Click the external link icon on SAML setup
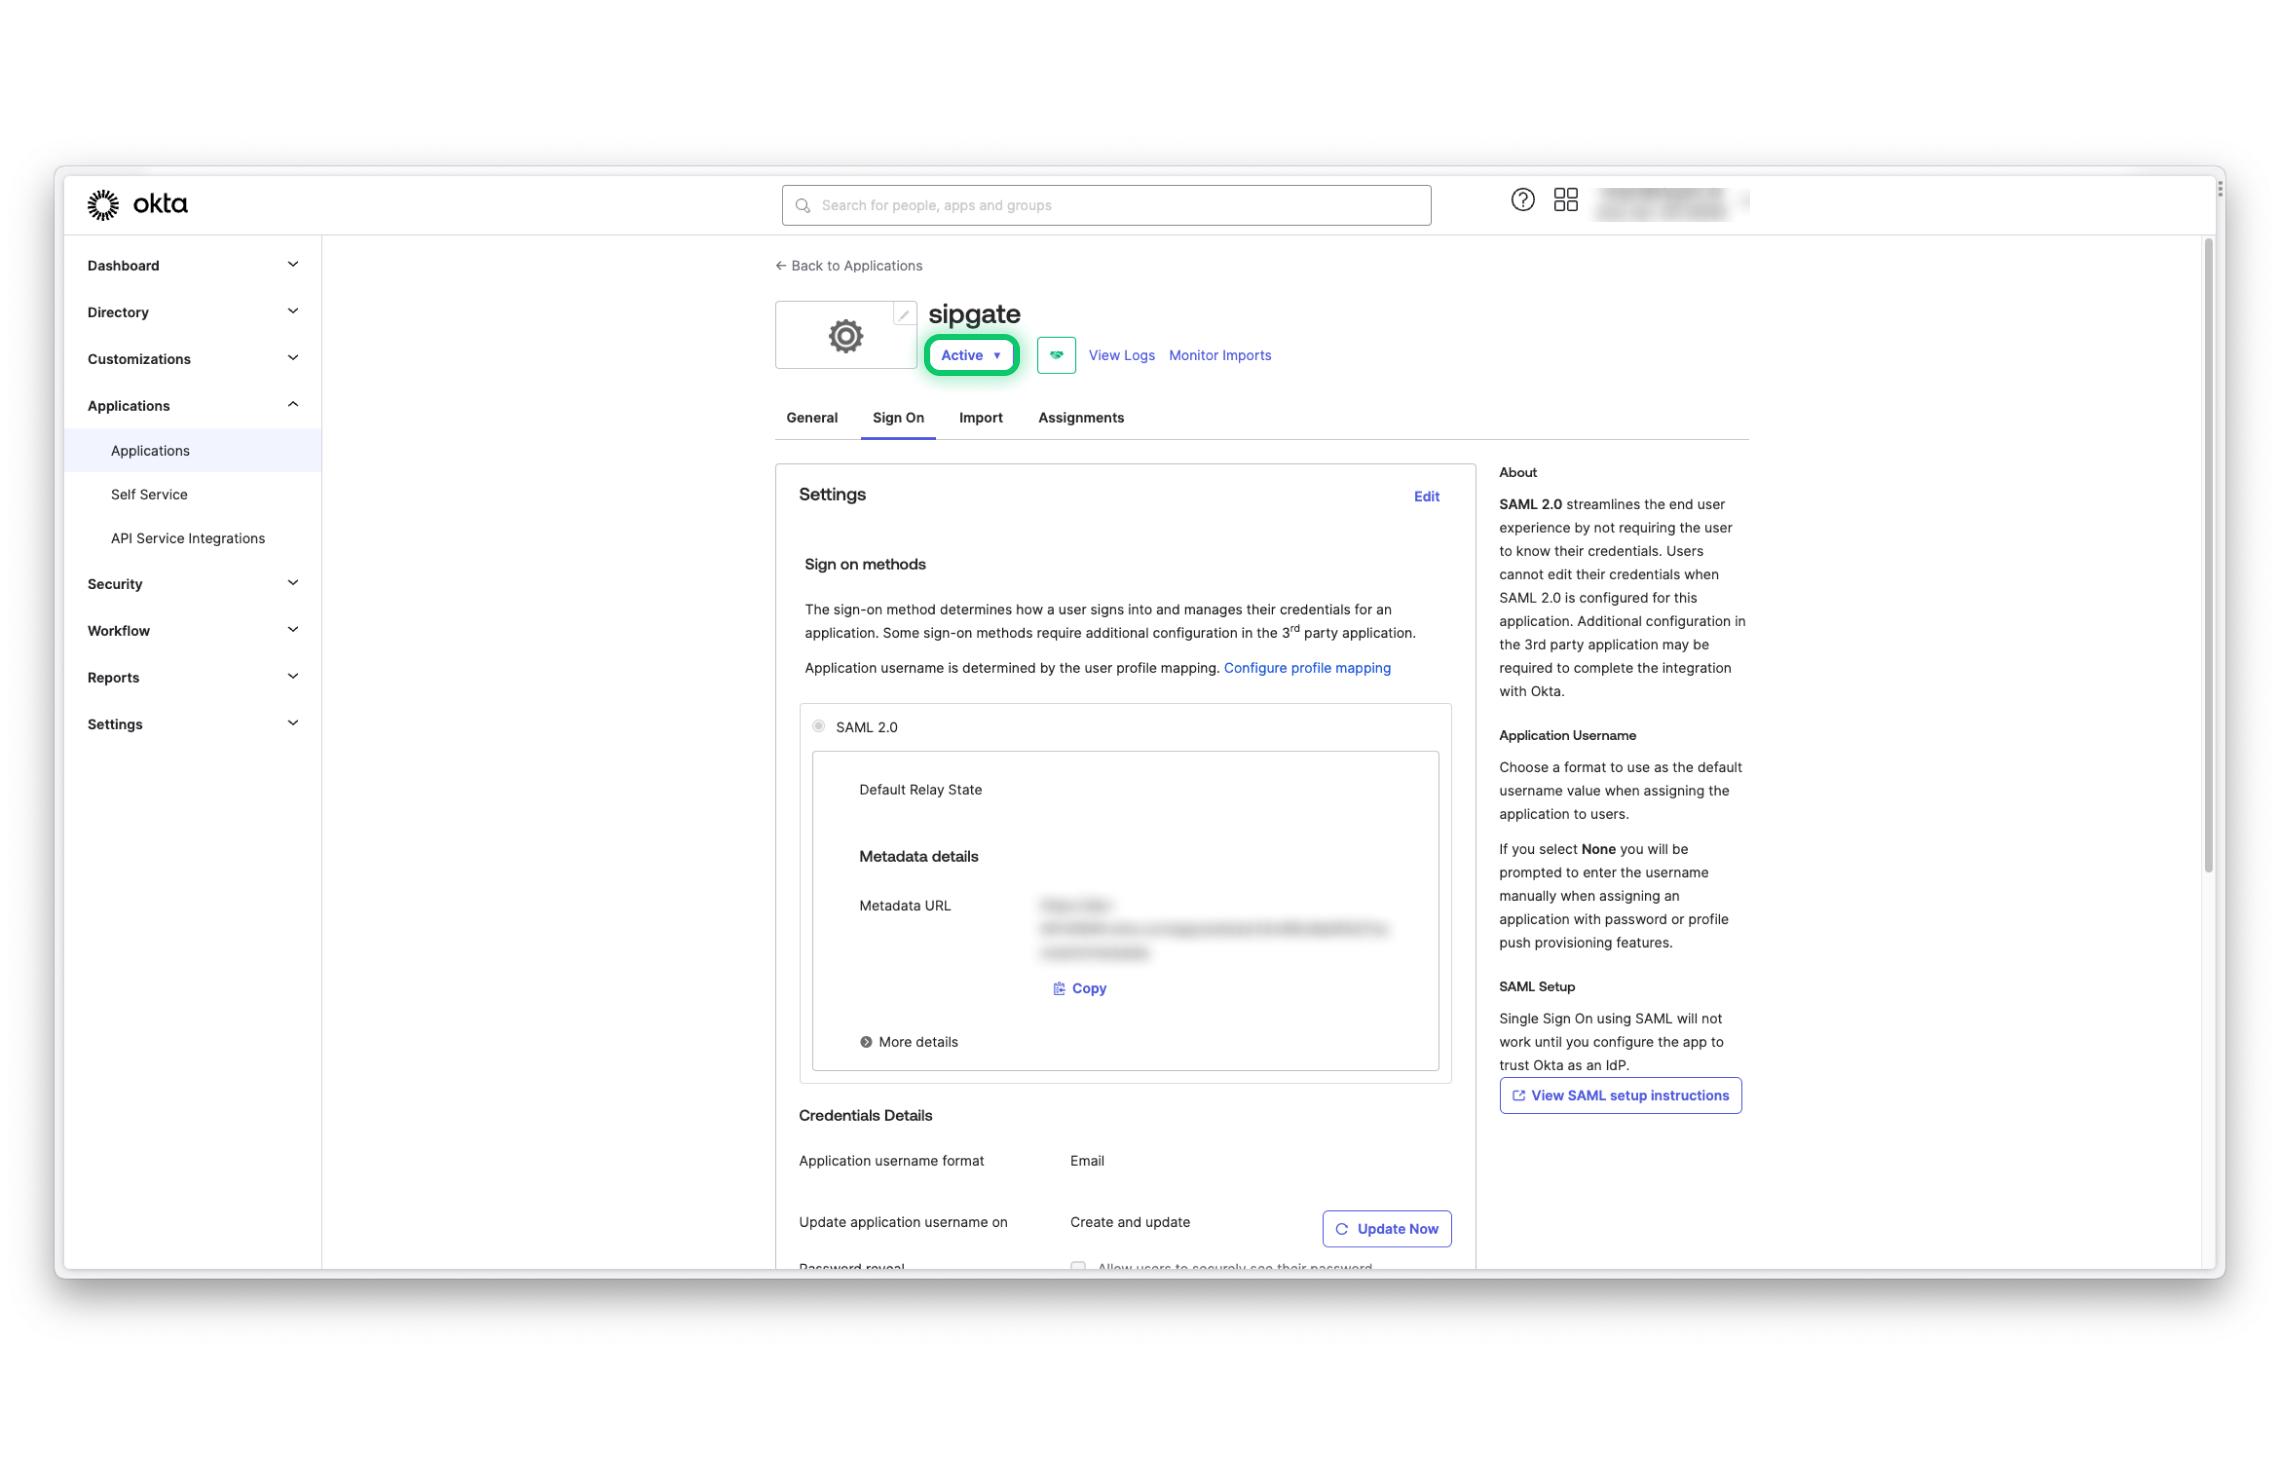The height and width of the screenshot is (1480, 2280). pyautogui.click(x=1518, y=1096)
